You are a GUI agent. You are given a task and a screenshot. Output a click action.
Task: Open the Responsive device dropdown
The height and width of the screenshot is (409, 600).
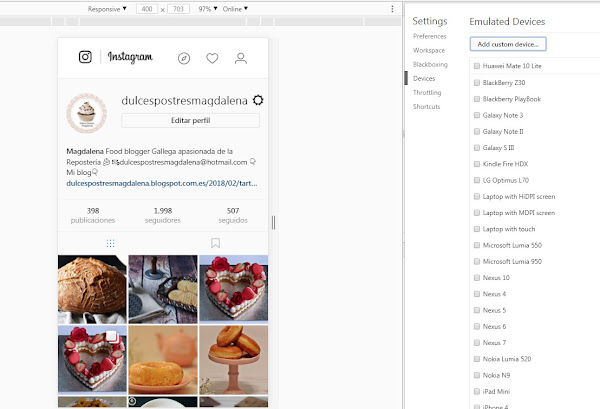tap(107, 9)
